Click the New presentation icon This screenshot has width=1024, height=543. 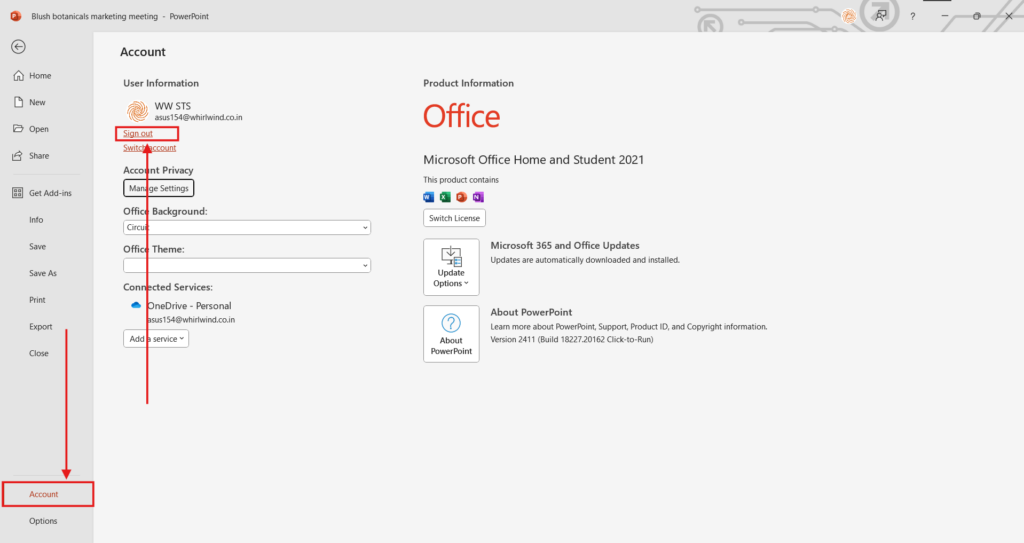pyautogui.click(x=18, y=102)
